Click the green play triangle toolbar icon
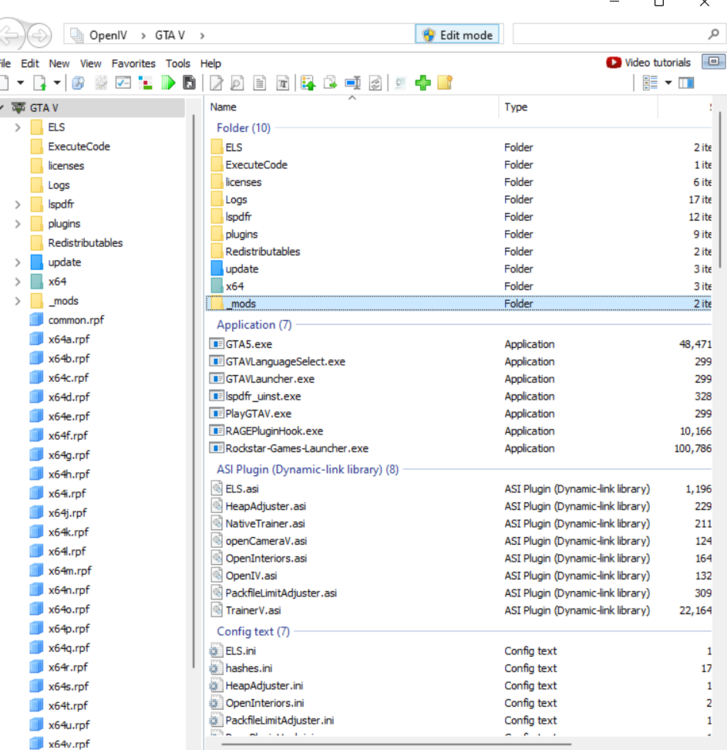This screenshot has height=750, width=727. coord(168,83)
